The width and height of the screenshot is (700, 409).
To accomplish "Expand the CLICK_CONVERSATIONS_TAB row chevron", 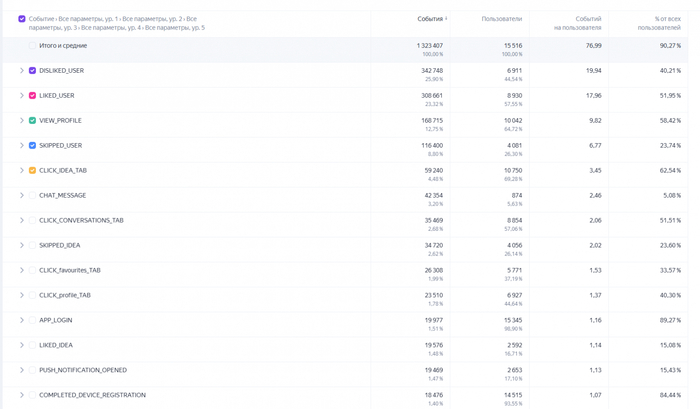I will tap(22, 221).
